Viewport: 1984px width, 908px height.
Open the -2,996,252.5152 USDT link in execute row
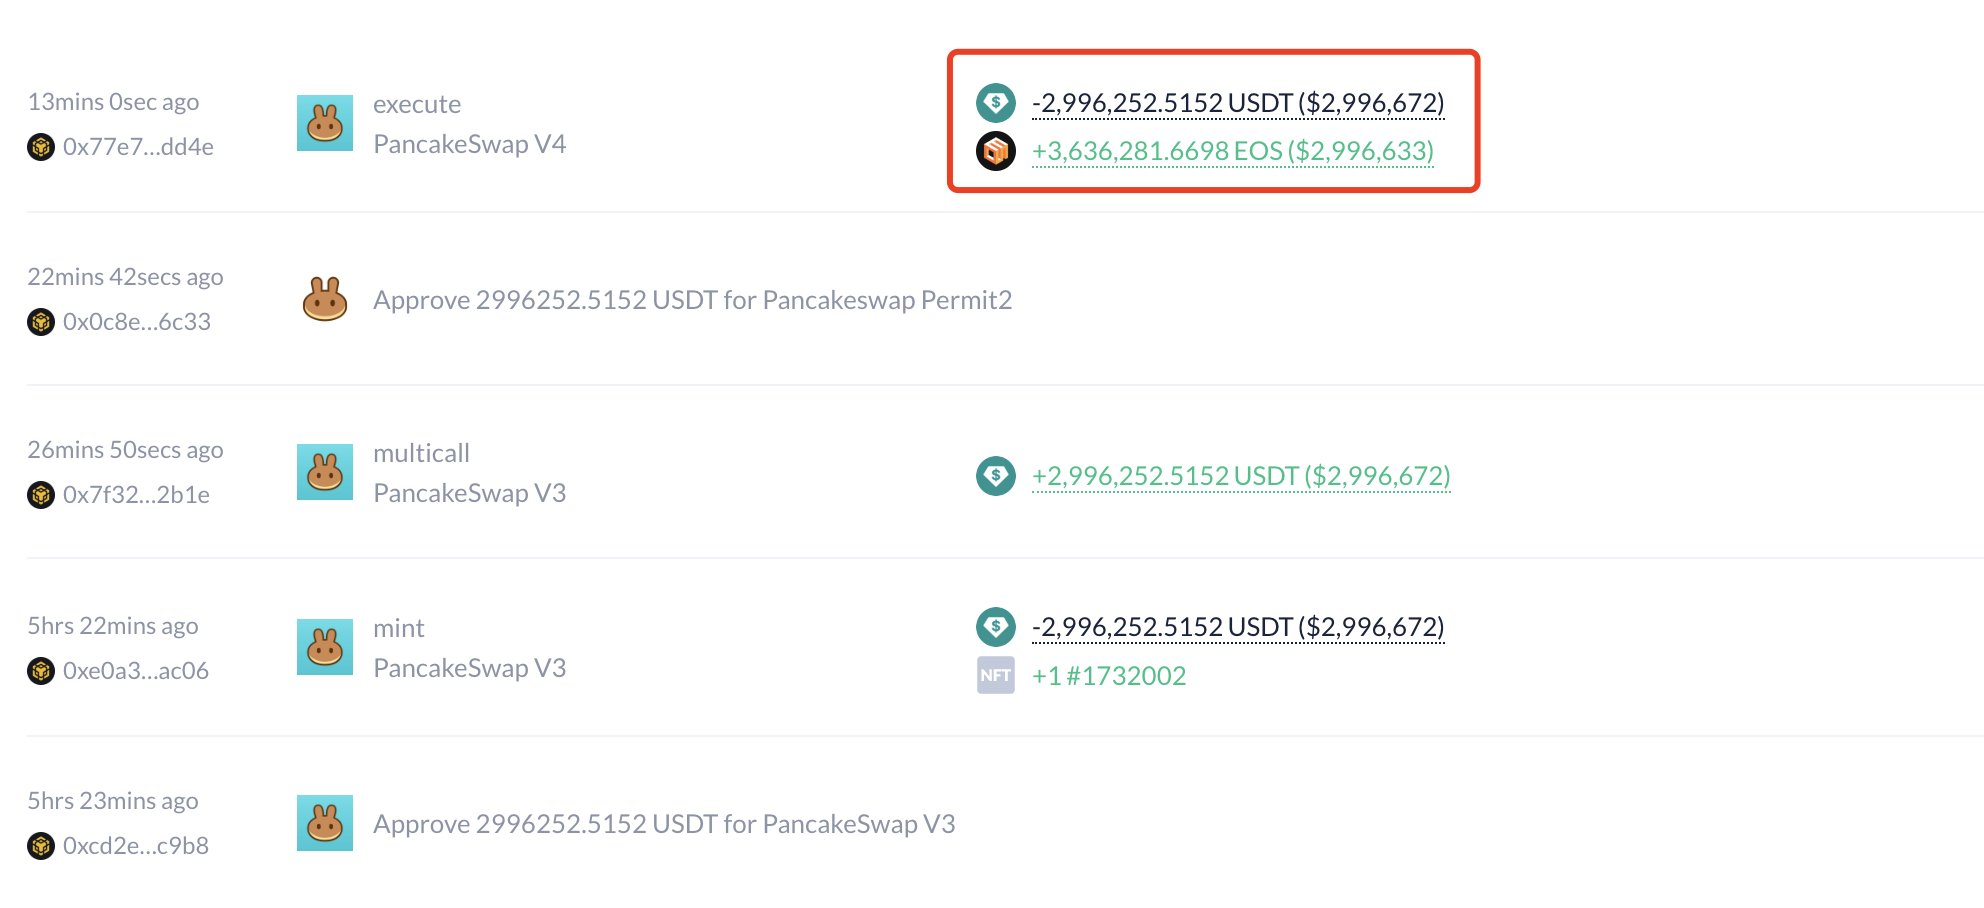click(1237, 101)
